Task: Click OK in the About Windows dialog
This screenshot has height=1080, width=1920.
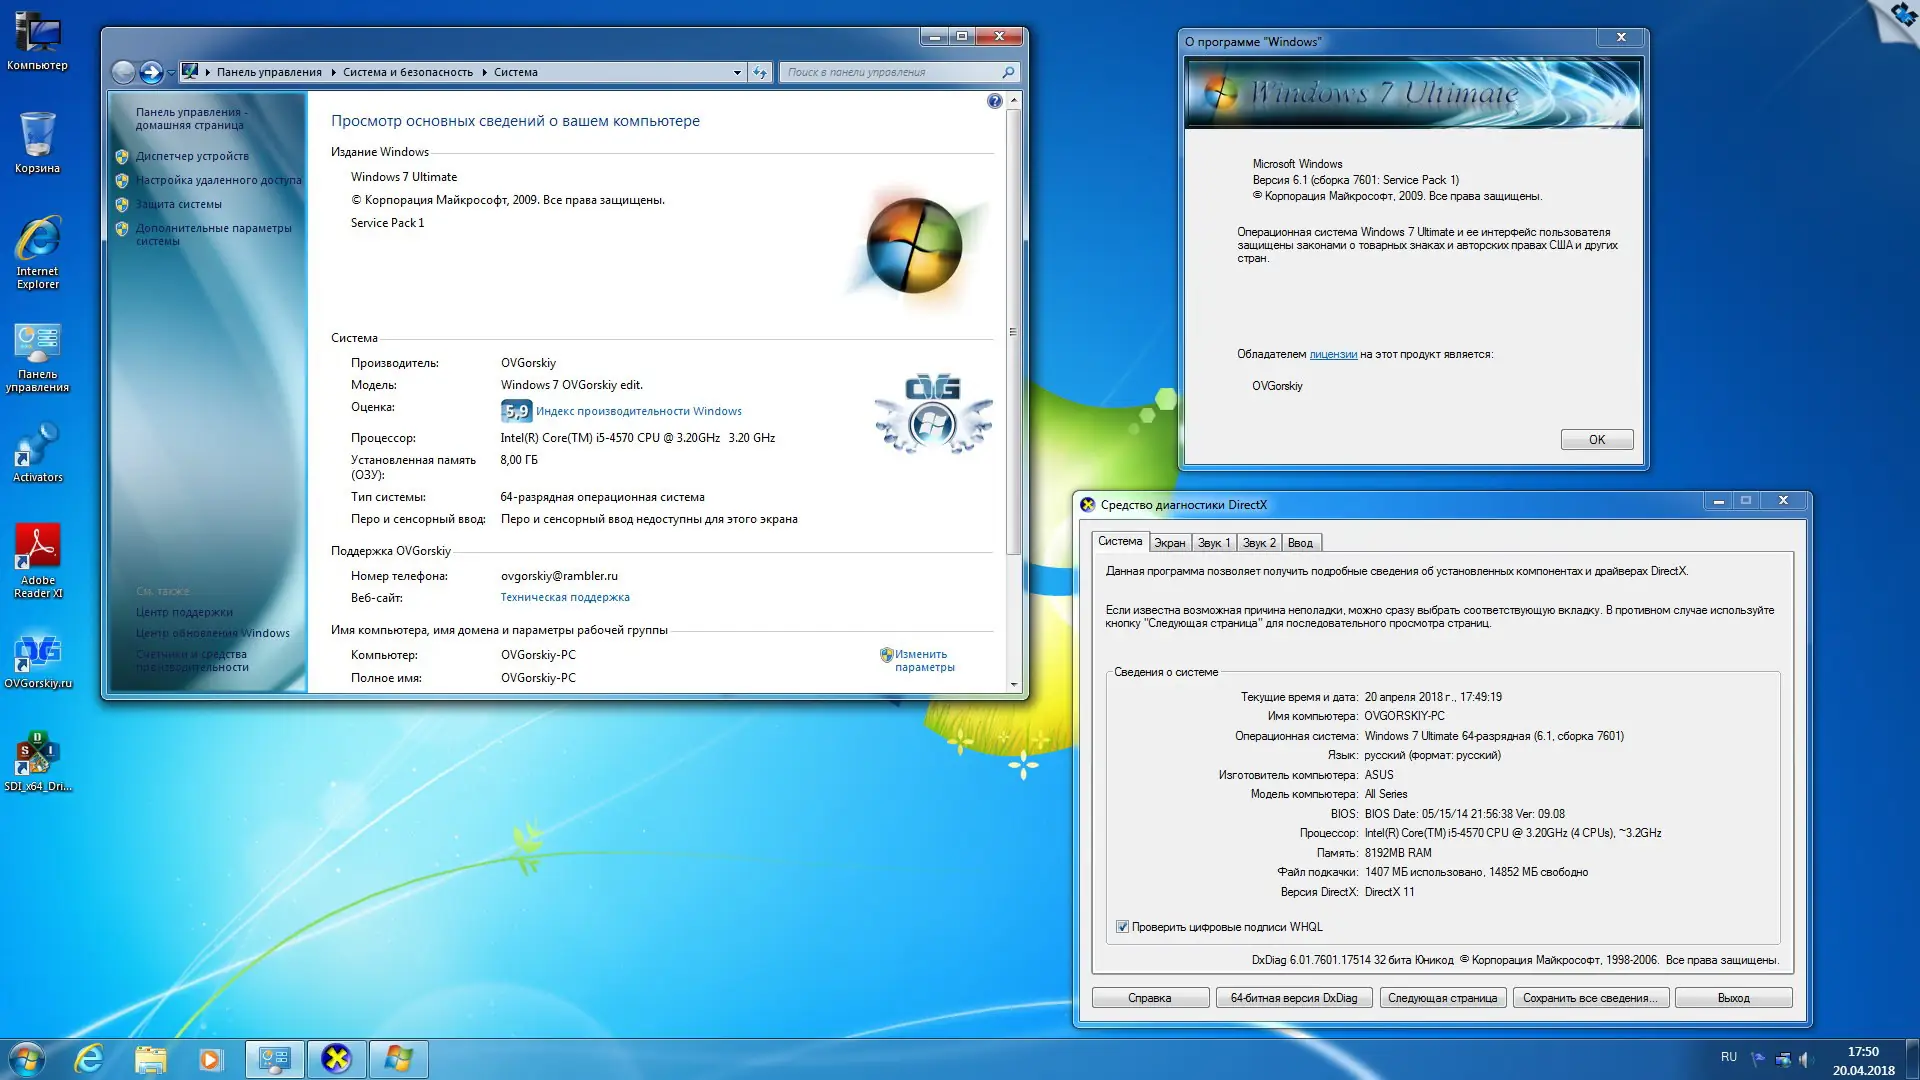Action: click(1596, 439)
